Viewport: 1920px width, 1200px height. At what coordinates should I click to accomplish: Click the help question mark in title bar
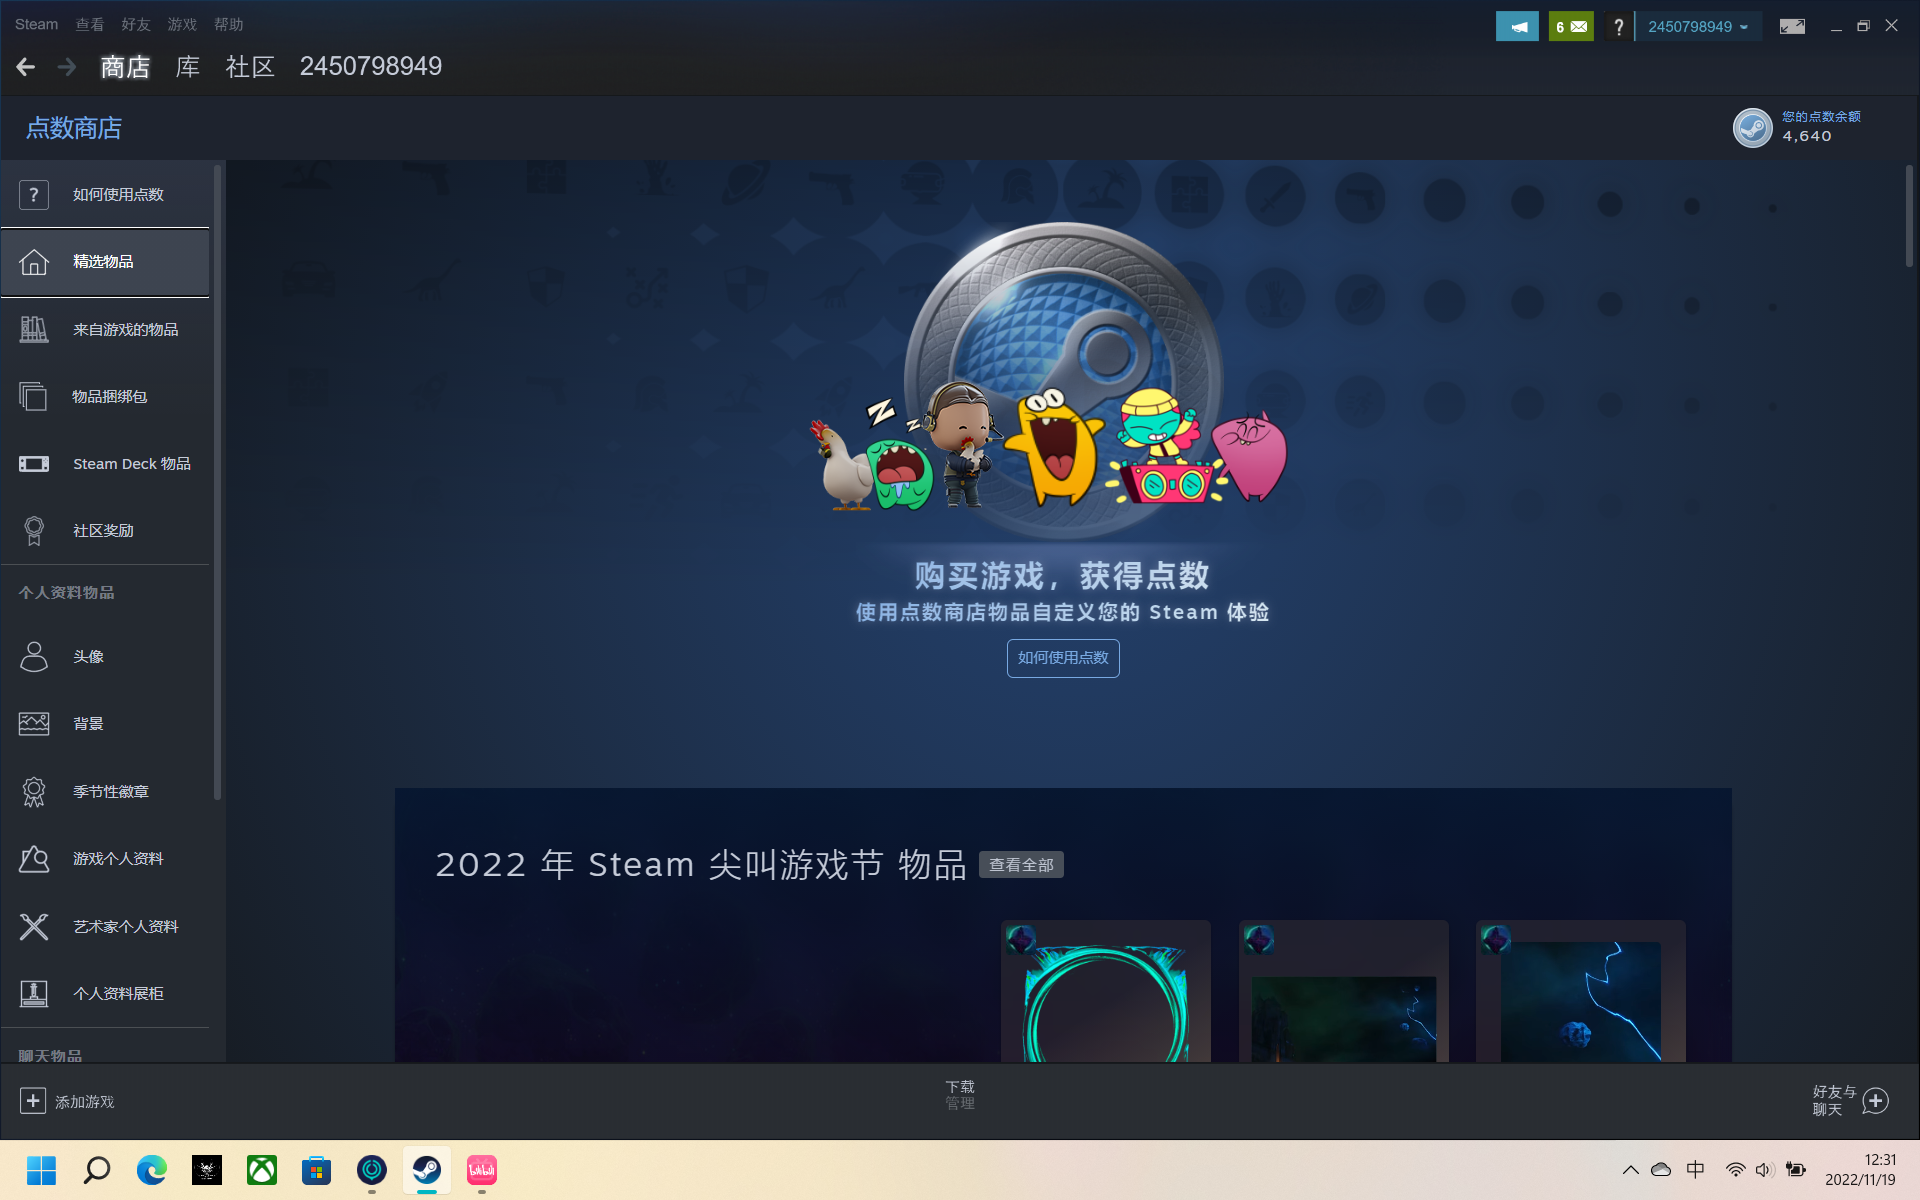click(x=1618, y=27)
